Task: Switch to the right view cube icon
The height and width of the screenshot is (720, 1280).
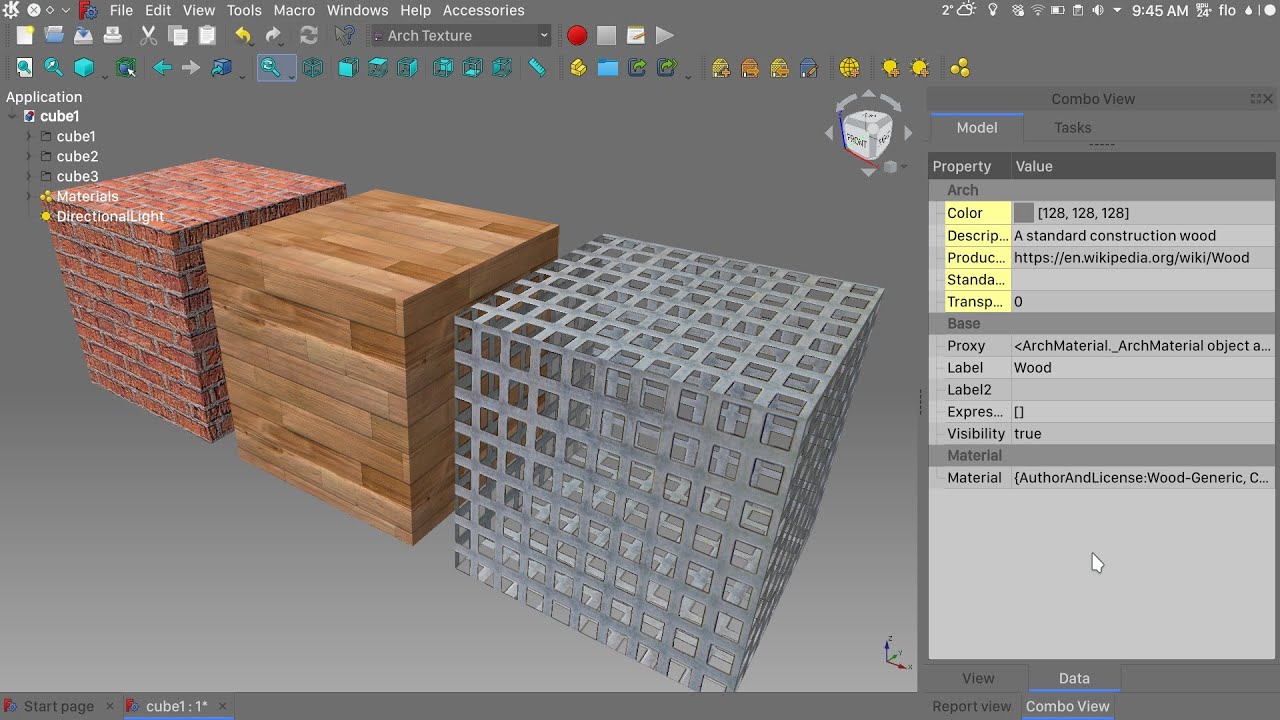Action: (x=408, y=68)
